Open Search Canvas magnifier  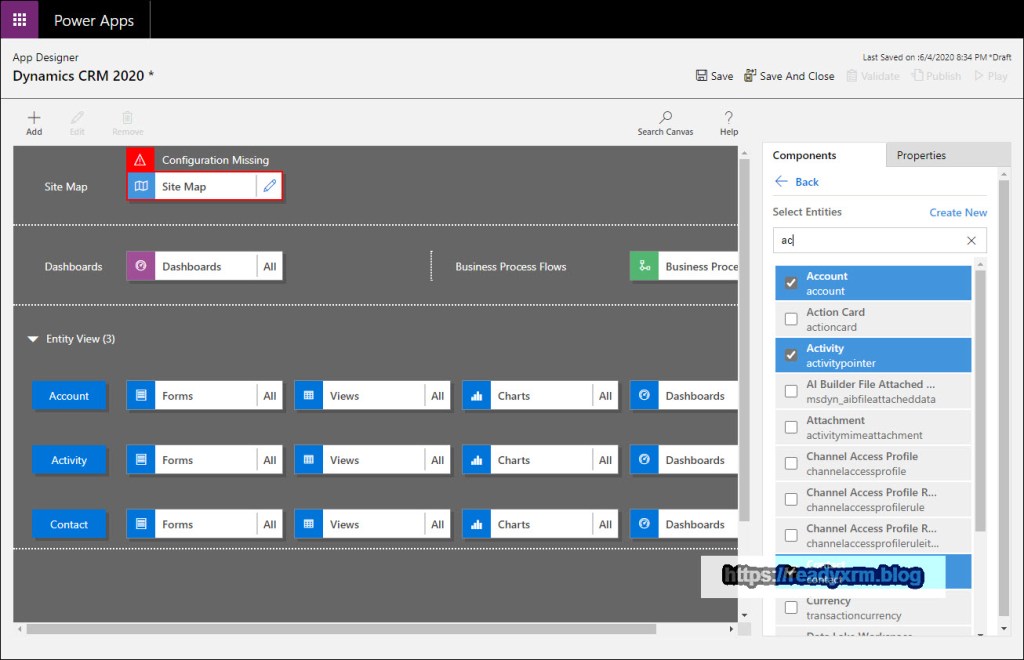pos(665,118)
